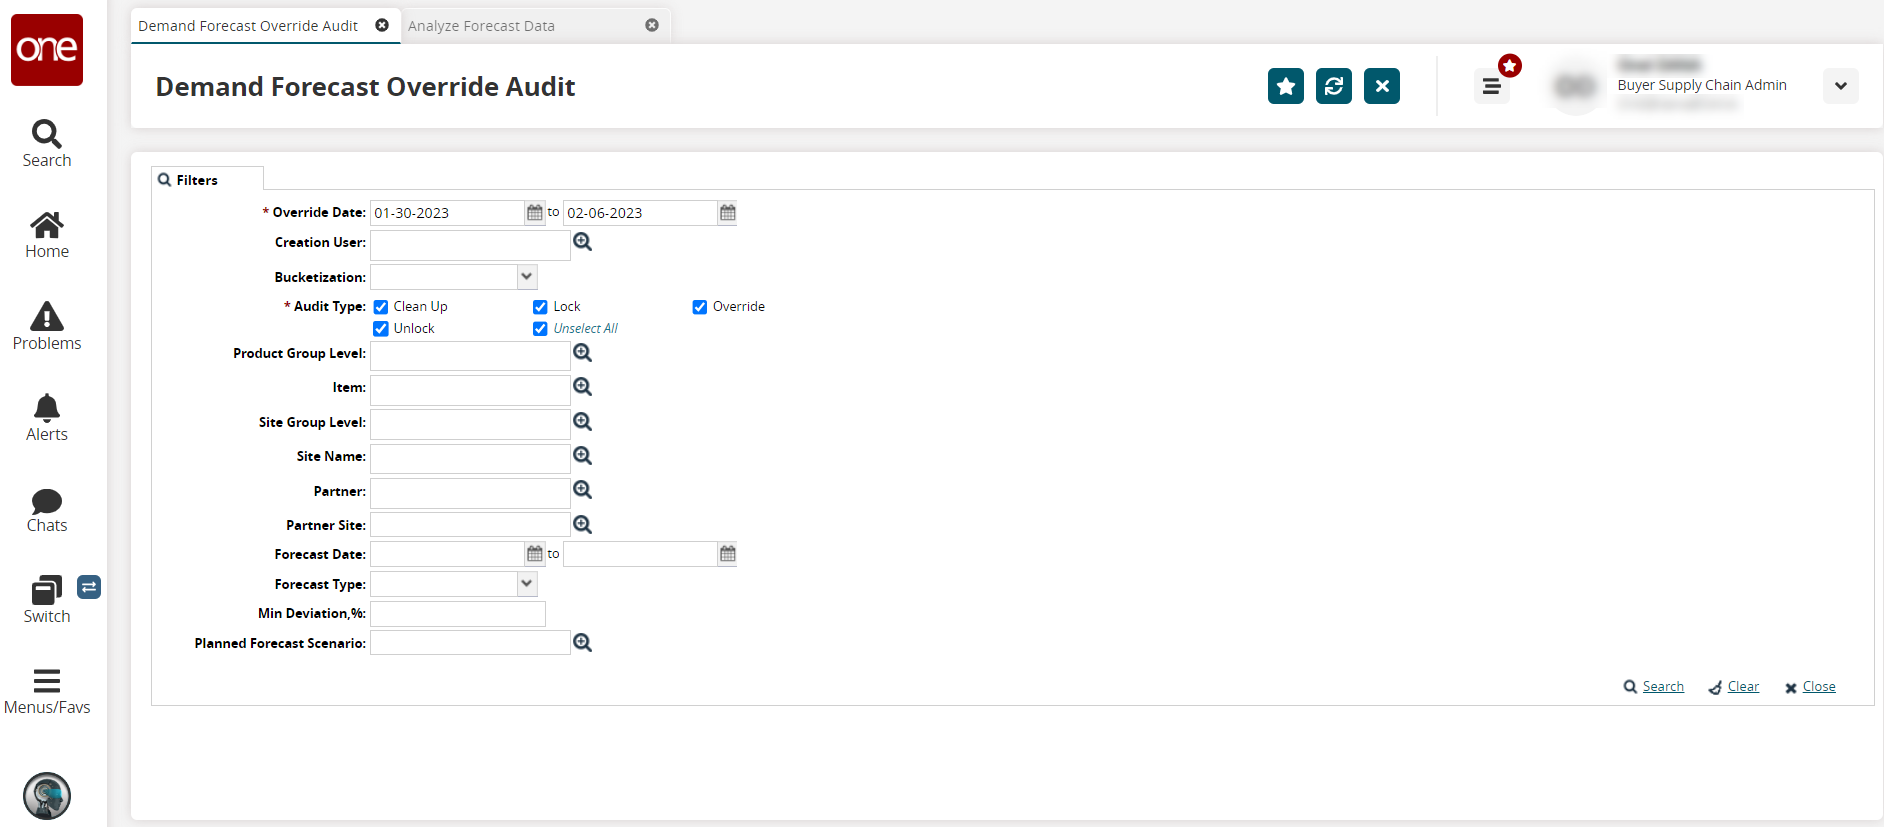Uncheck the Clean Up audit type
The width and height of the screenshot is (1884, 827).
pyautogui.click(x=381, y=307)
